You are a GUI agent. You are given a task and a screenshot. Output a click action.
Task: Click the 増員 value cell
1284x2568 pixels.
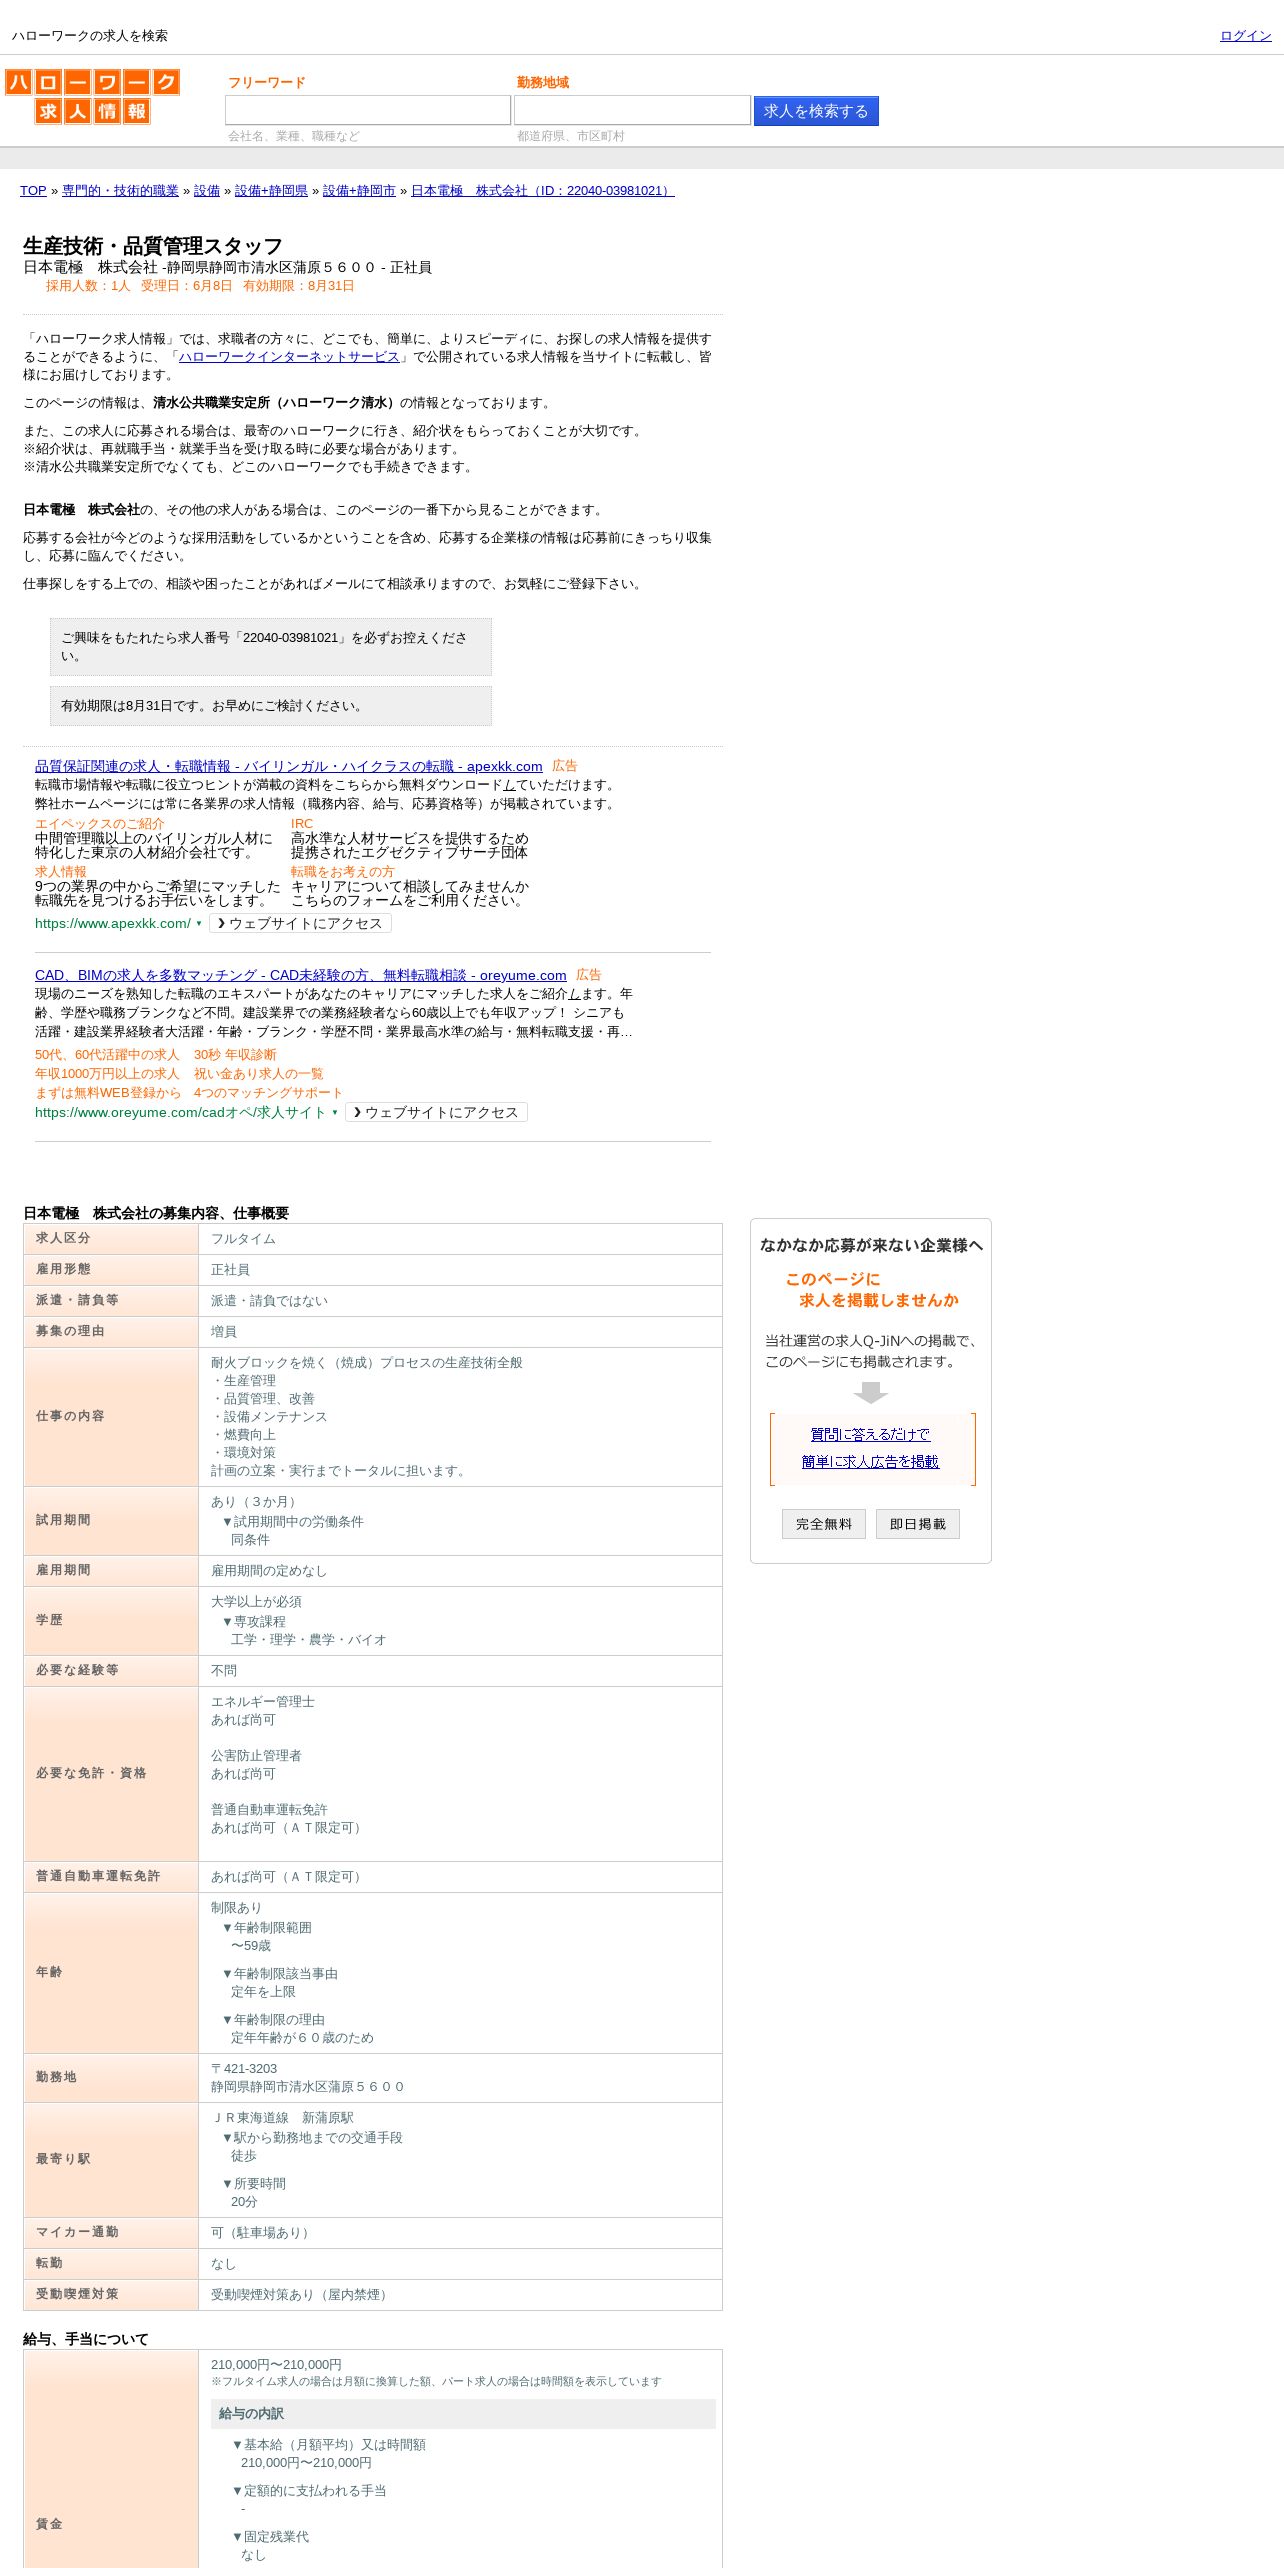(x=460, y=1332)
